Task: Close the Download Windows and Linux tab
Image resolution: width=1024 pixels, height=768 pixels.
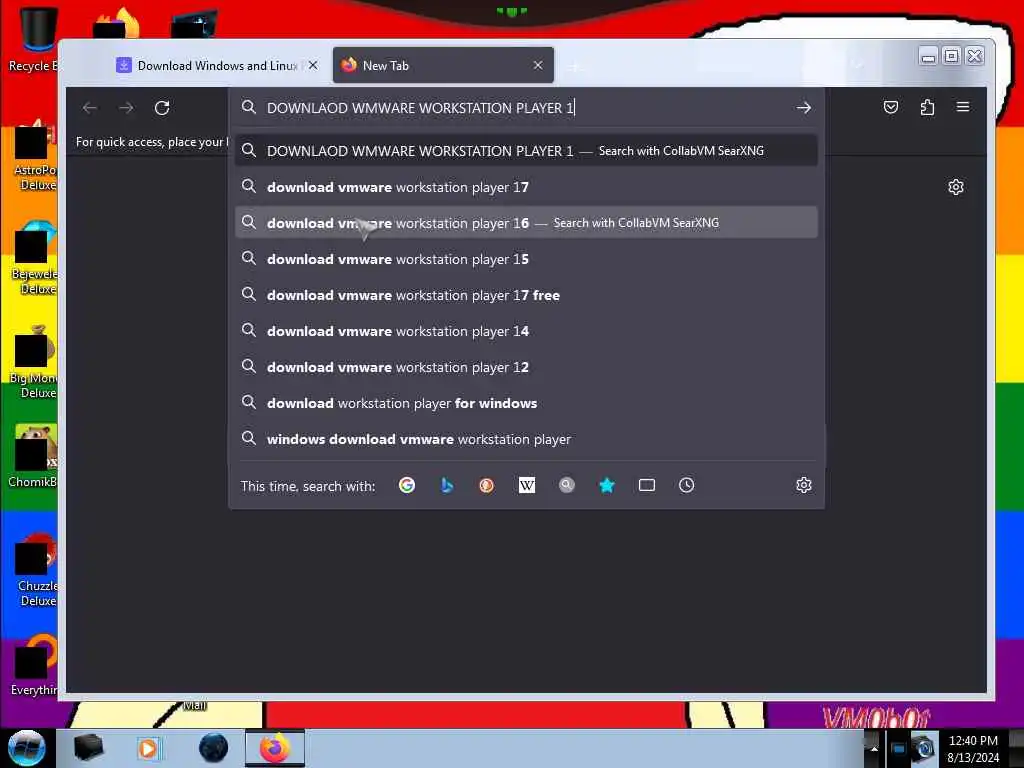Action: coord(313,65)
